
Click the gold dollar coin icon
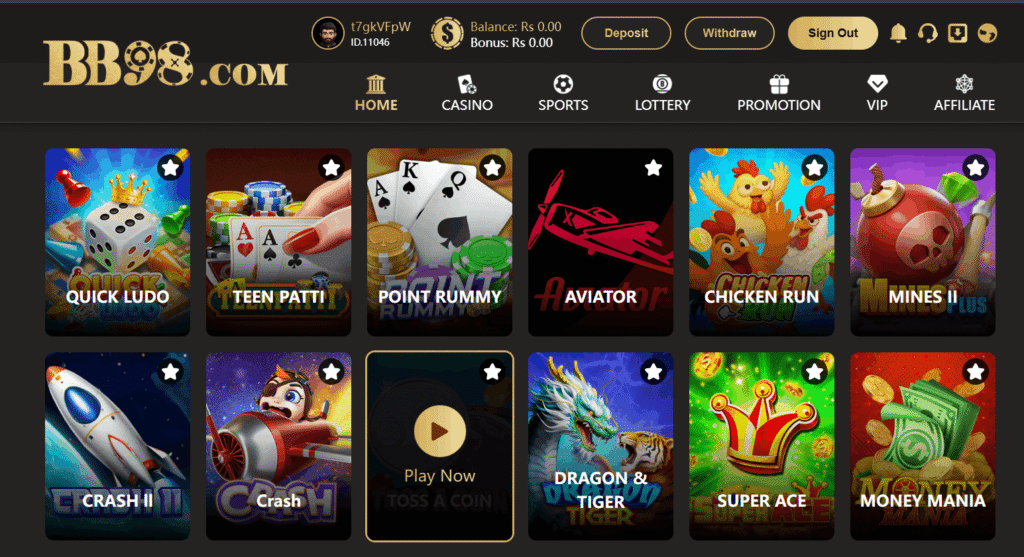point(447,33)
